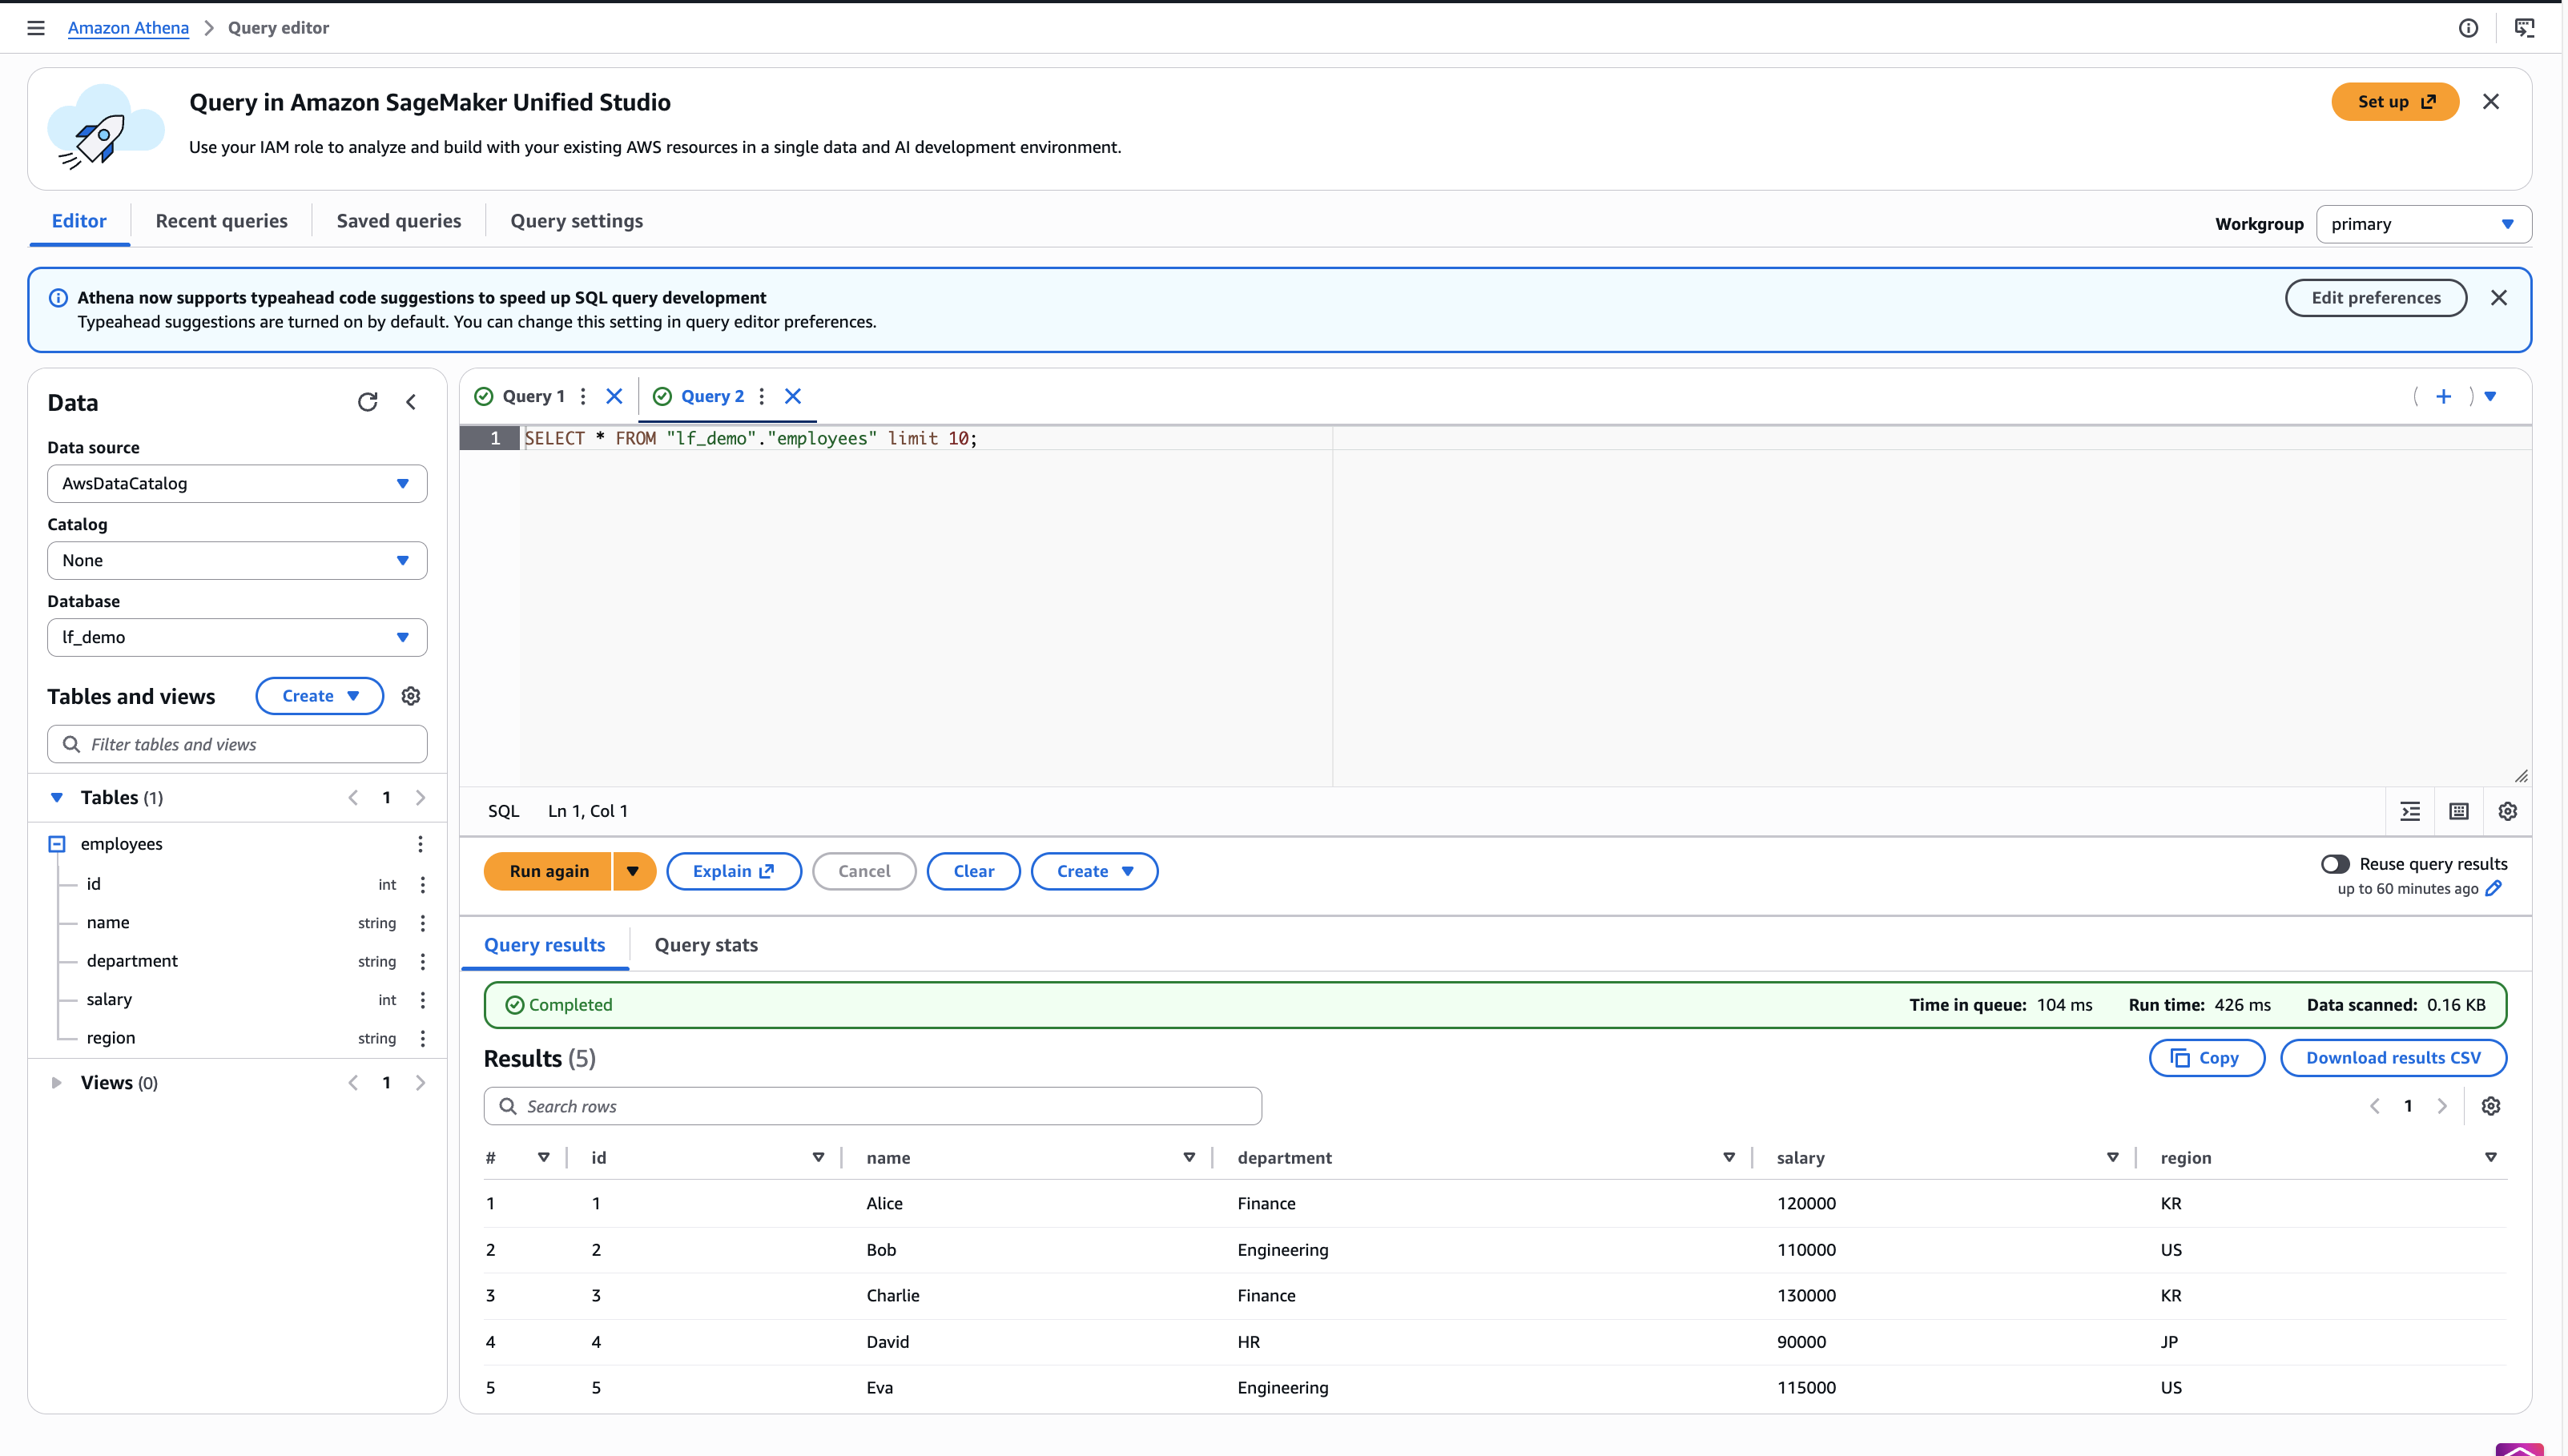Open the feedback icon in top bar

pyautogui.click(x=2524, y=28)
